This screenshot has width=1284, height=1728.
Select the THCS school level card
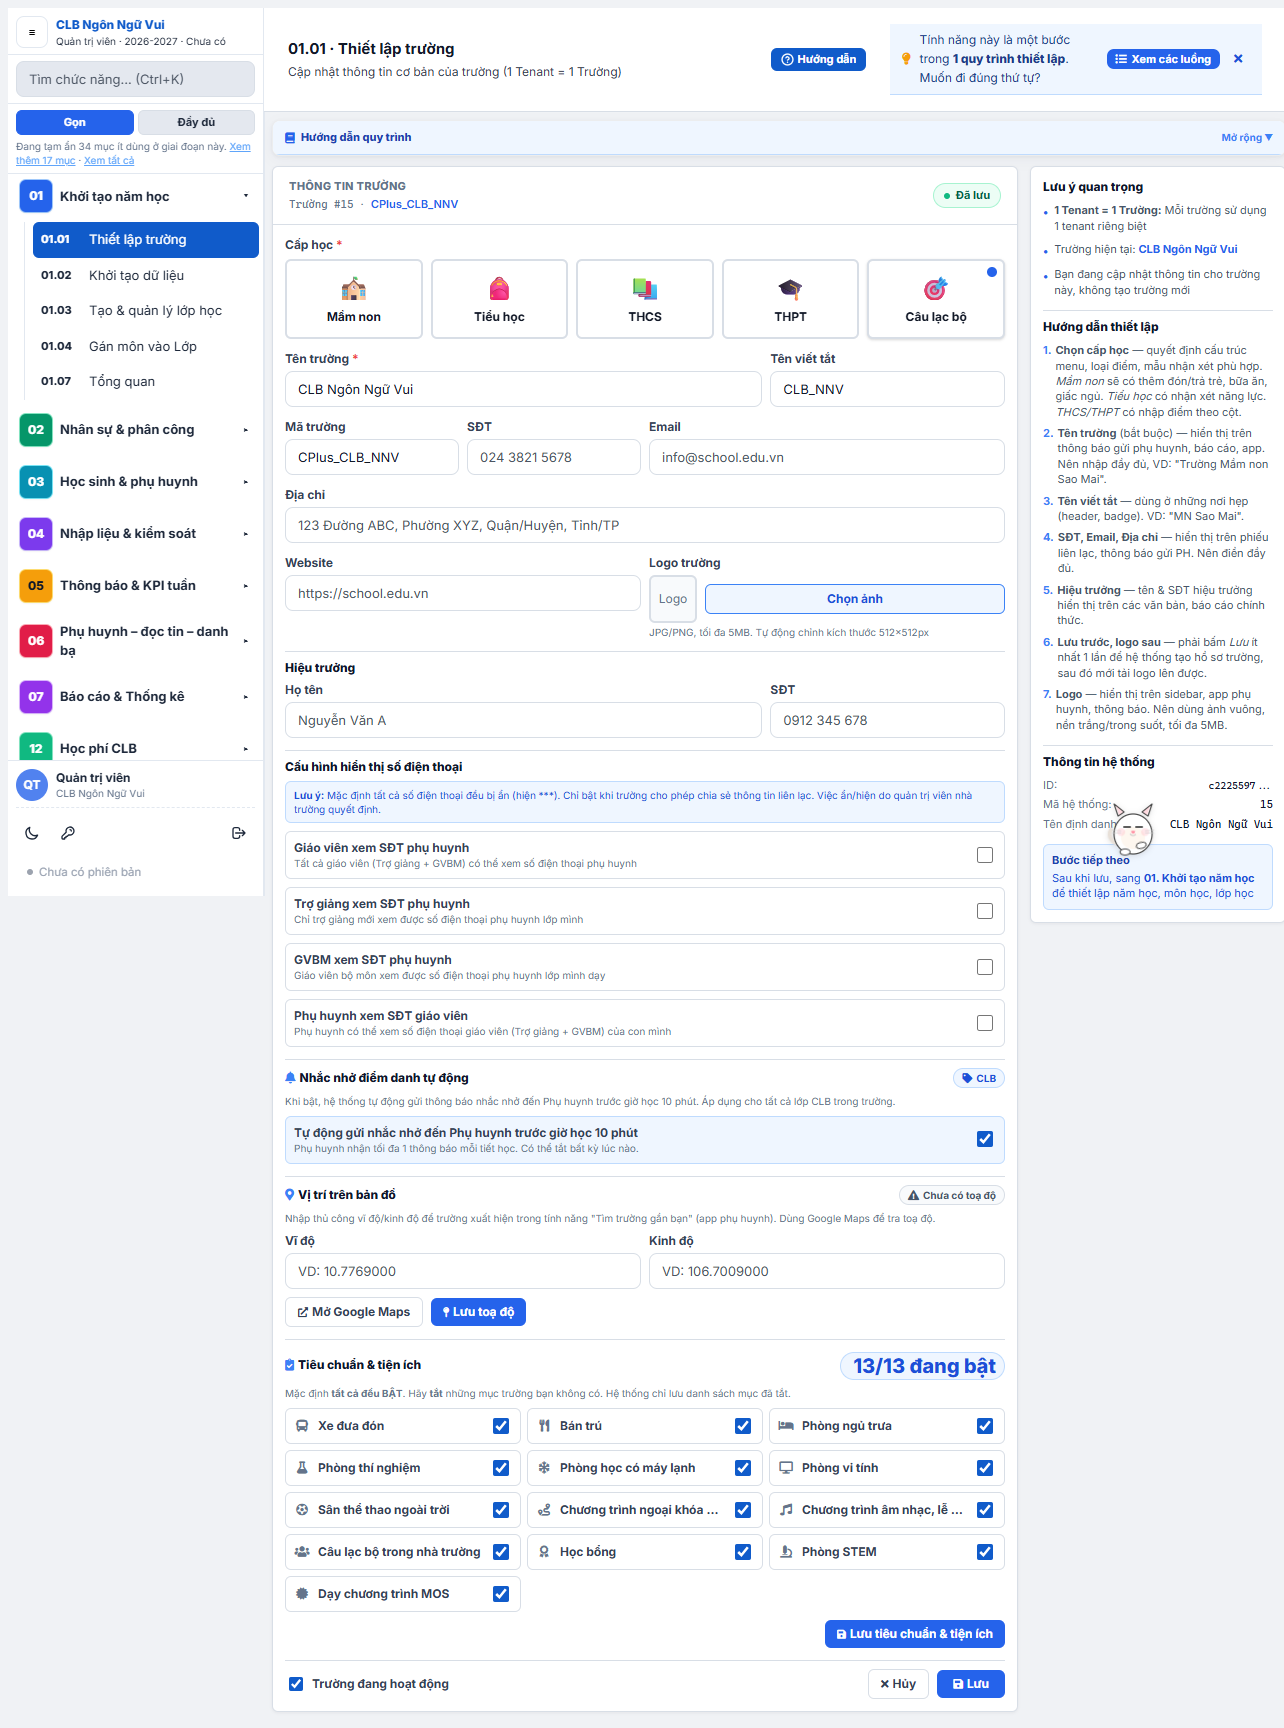point(645,299)
